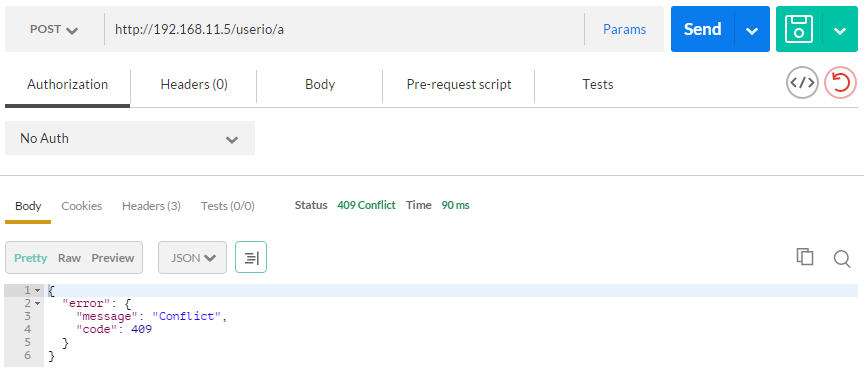Toggle the line wrap icon button

[251, 257]
